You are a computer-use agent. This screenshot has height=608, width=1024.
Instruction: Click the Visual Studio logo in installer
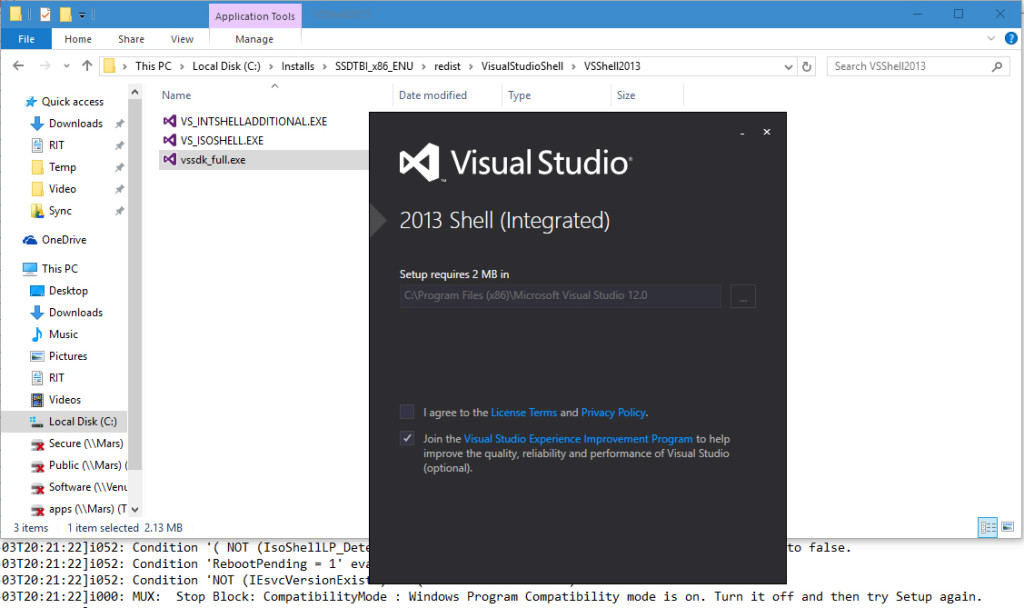point(419,162)
